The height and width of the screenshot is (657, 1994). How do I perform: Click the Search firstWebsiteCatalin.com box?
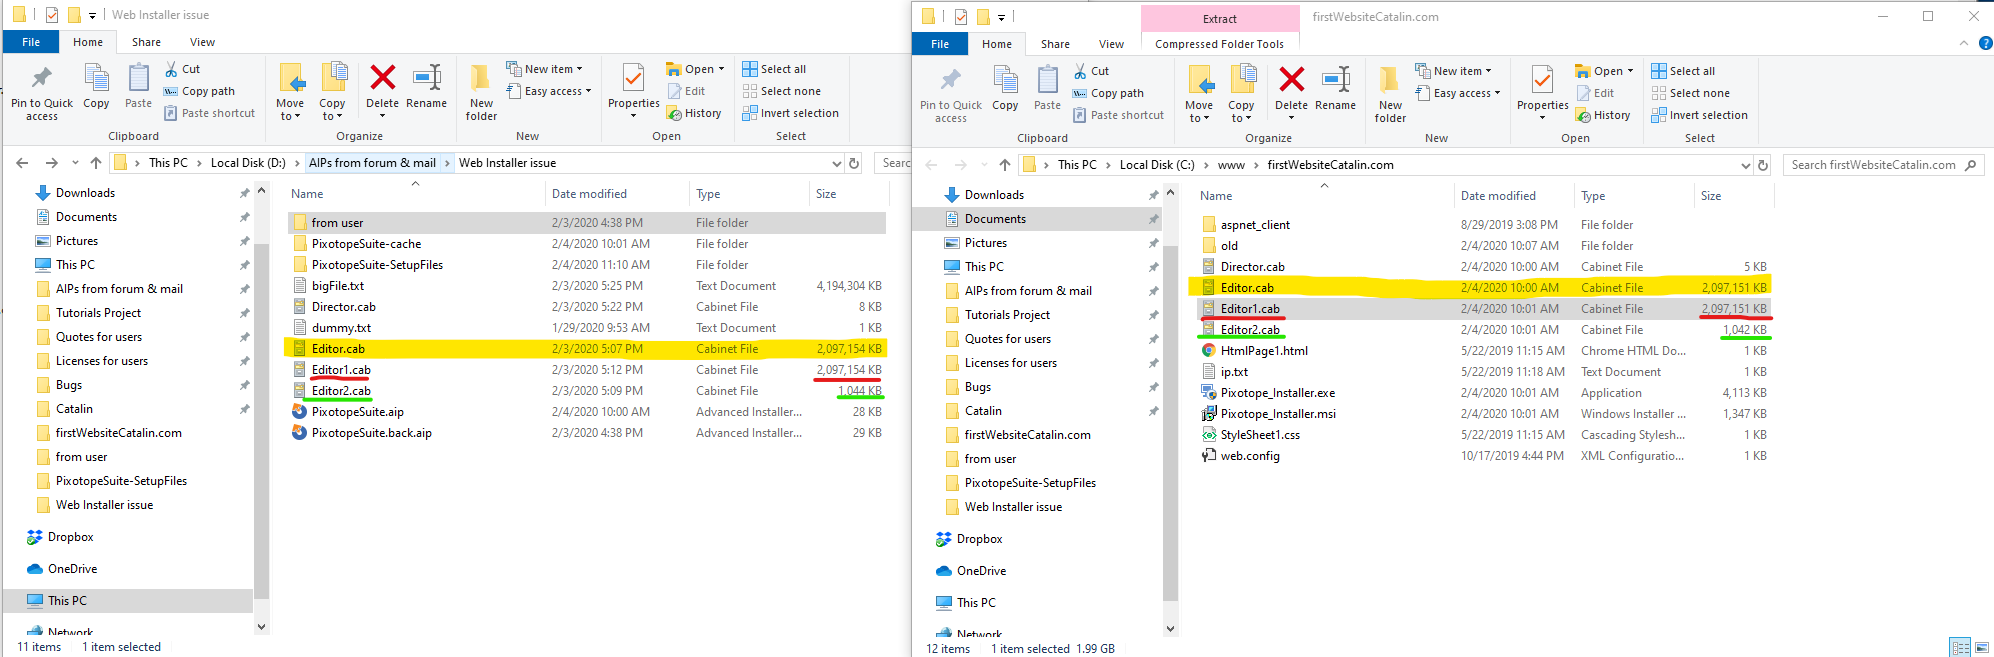tap(1872, 165)
